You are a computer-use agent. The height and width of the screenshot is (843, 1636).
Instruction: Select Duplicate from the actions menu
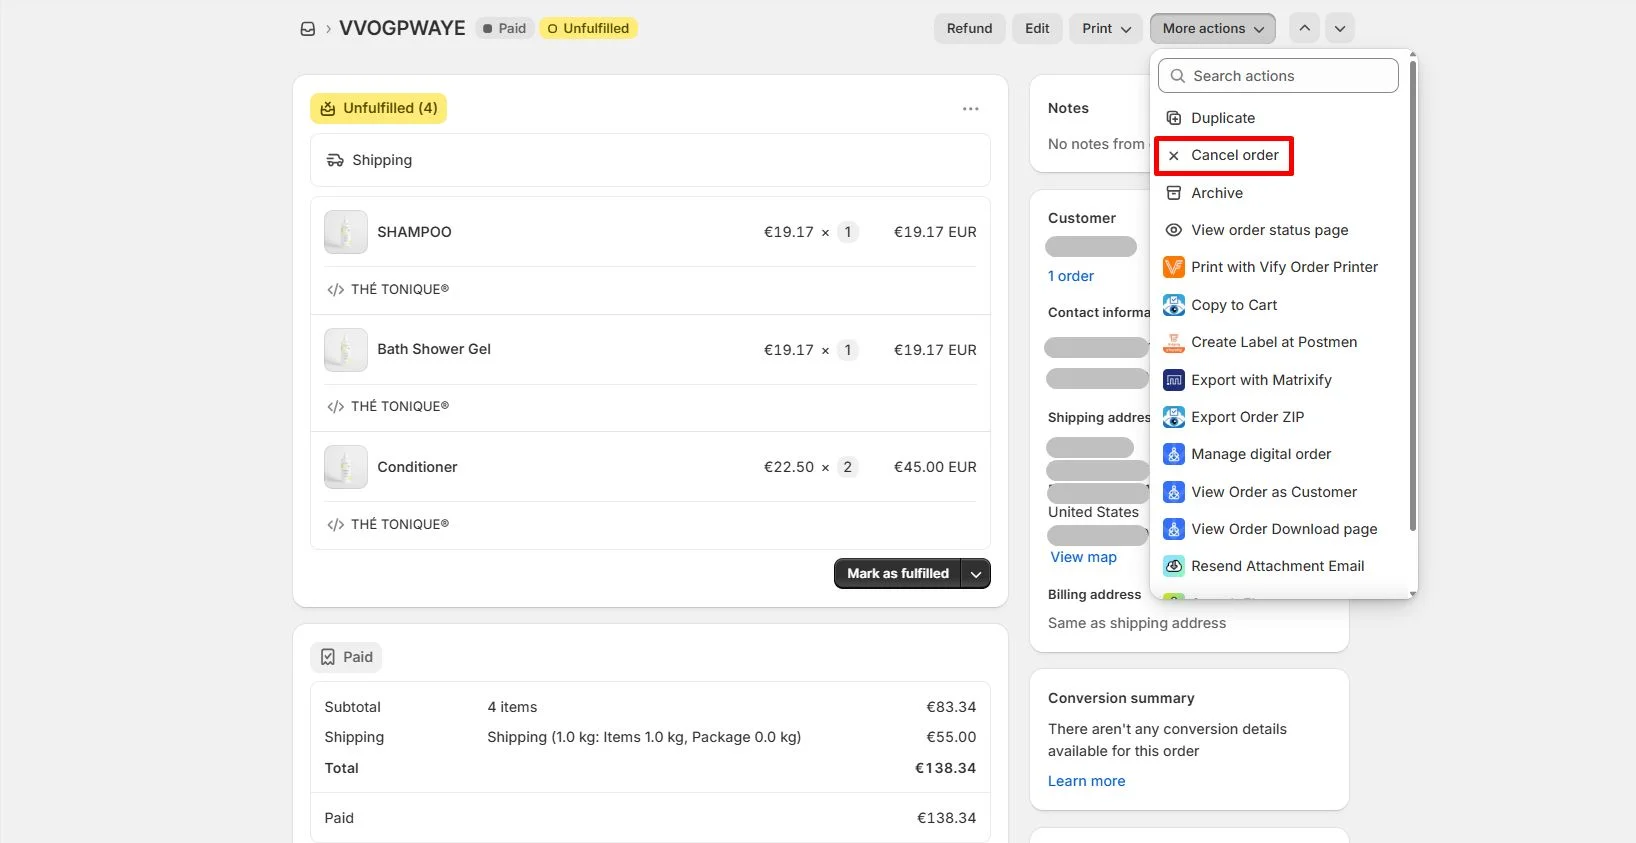[x=1278, y=118]
